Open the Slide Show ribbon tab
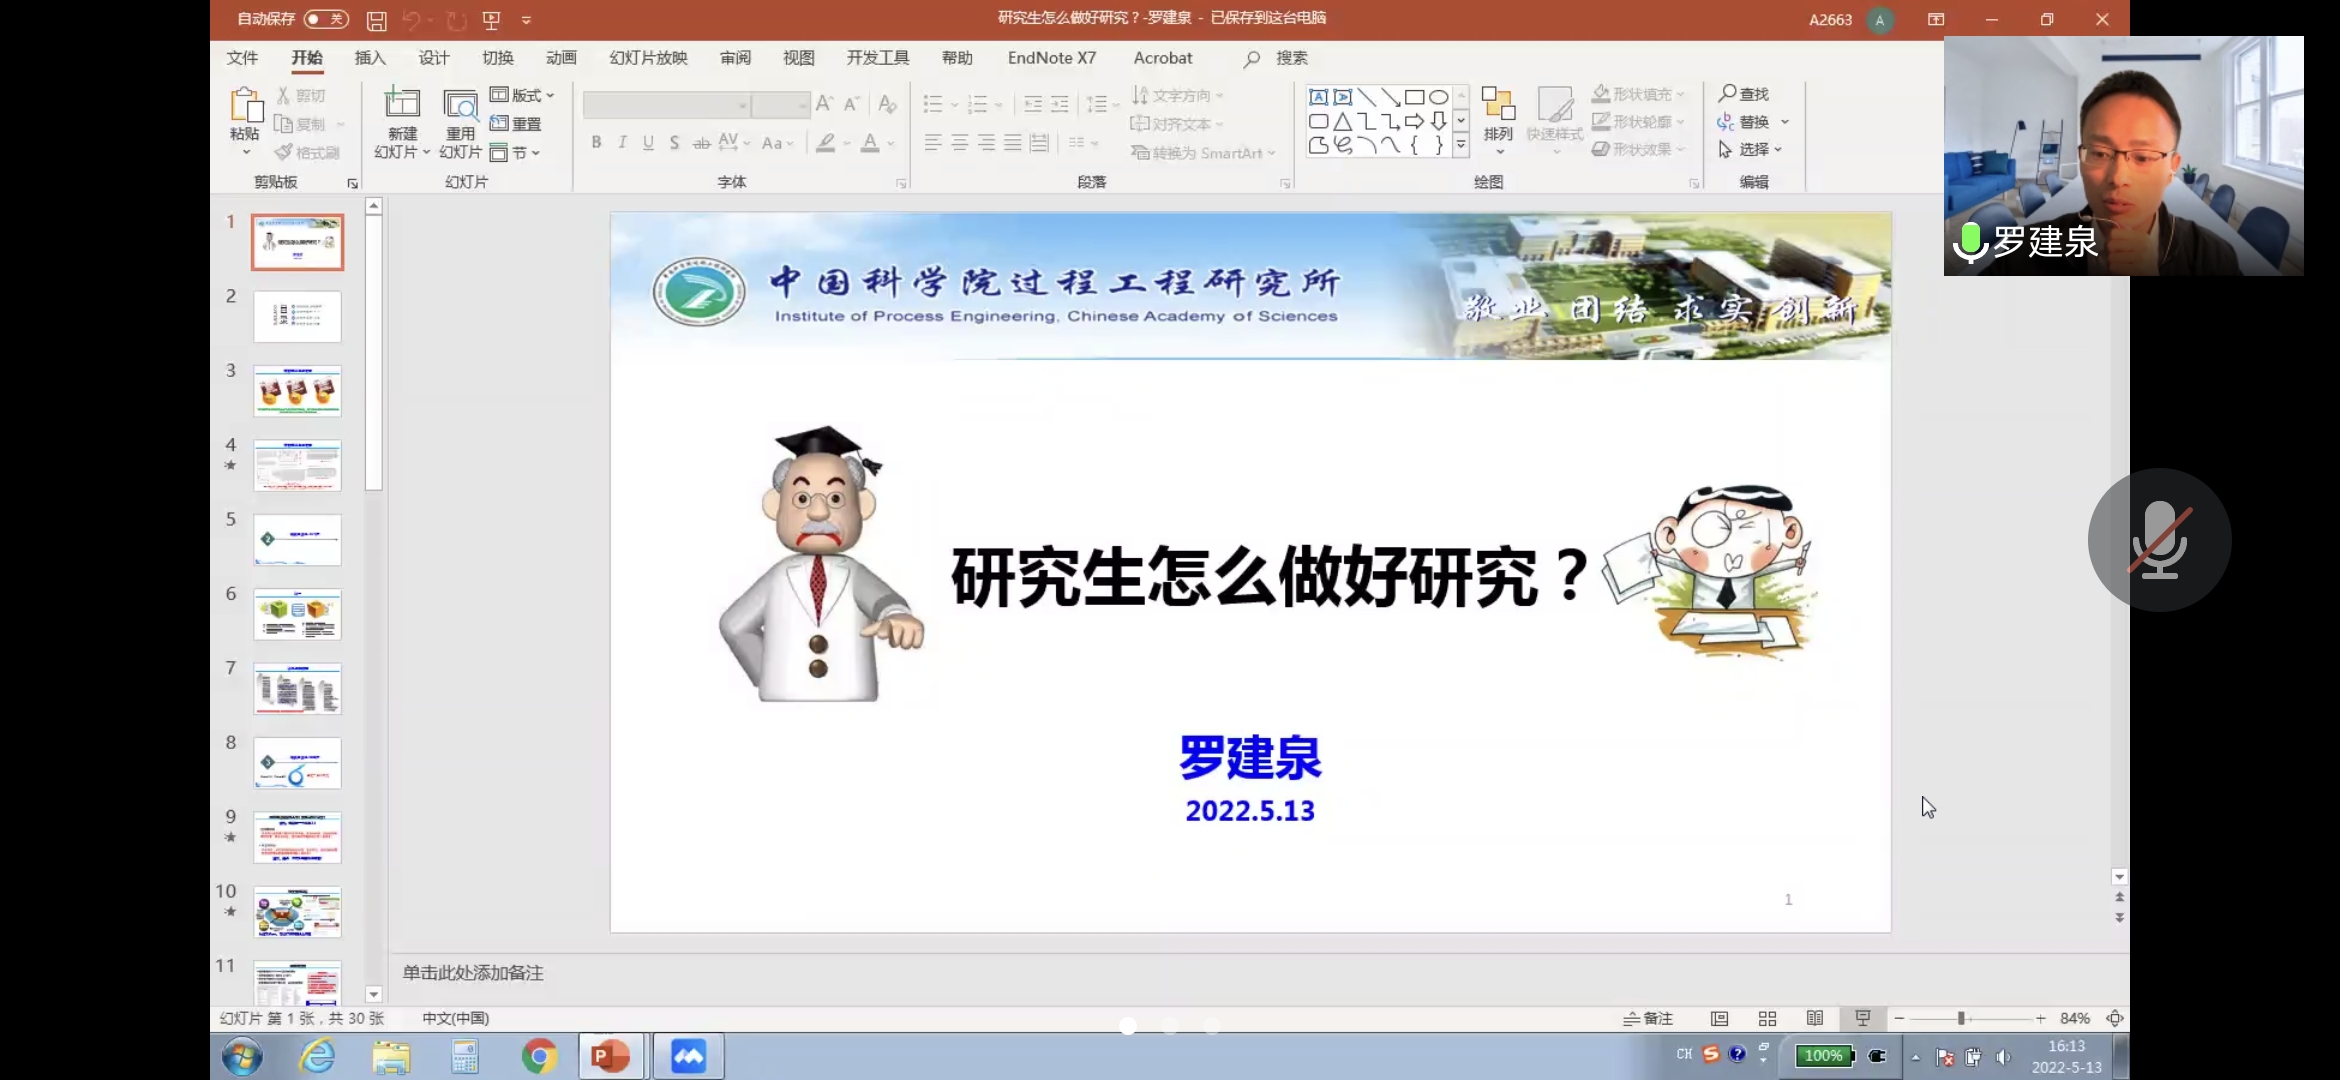 [648, 58]
